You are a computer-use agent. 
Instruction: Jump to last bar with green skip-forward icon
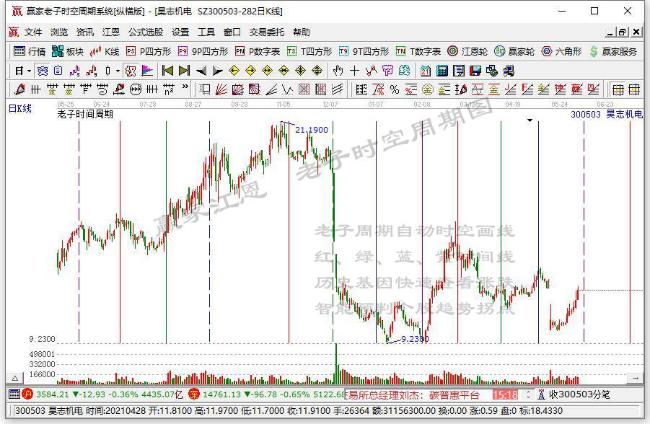[x=184, y=71]
